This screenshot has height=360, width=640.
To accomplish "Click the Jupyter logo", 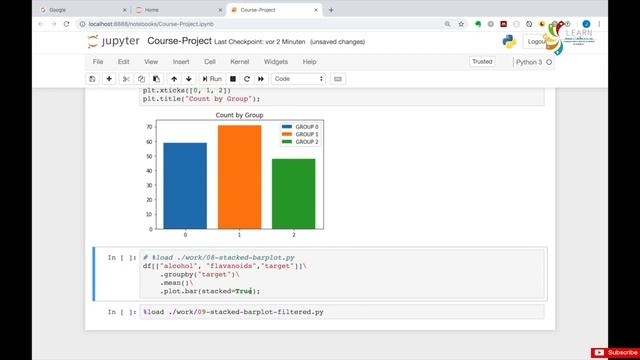I will pyautogui.click(x=113, y=41).
